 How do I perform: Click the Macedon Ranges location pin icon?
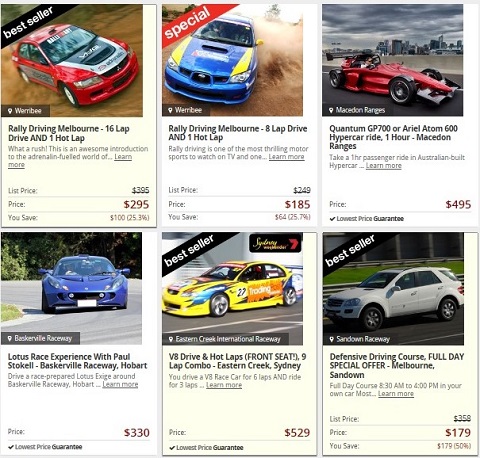[331, 110]
